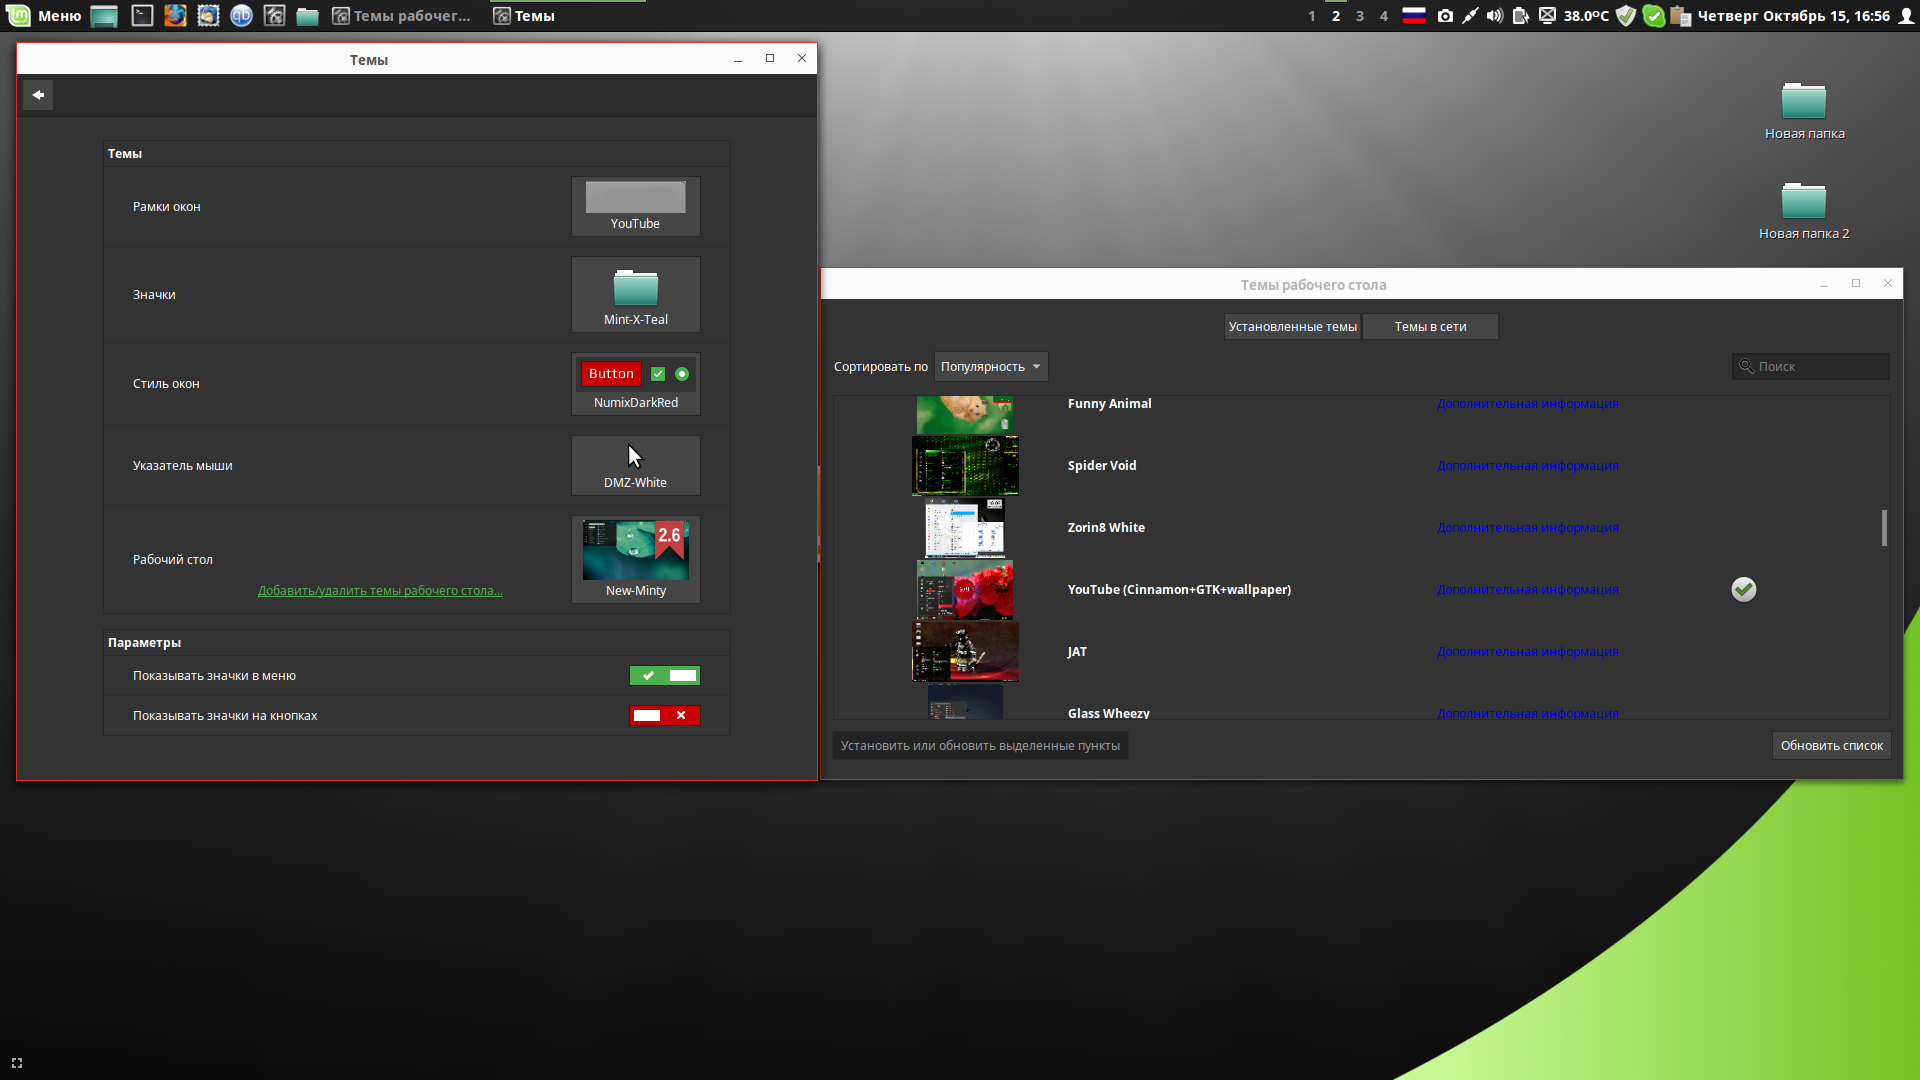
Task: Open the sound volume tray icon
Action: coord(1494,16)
